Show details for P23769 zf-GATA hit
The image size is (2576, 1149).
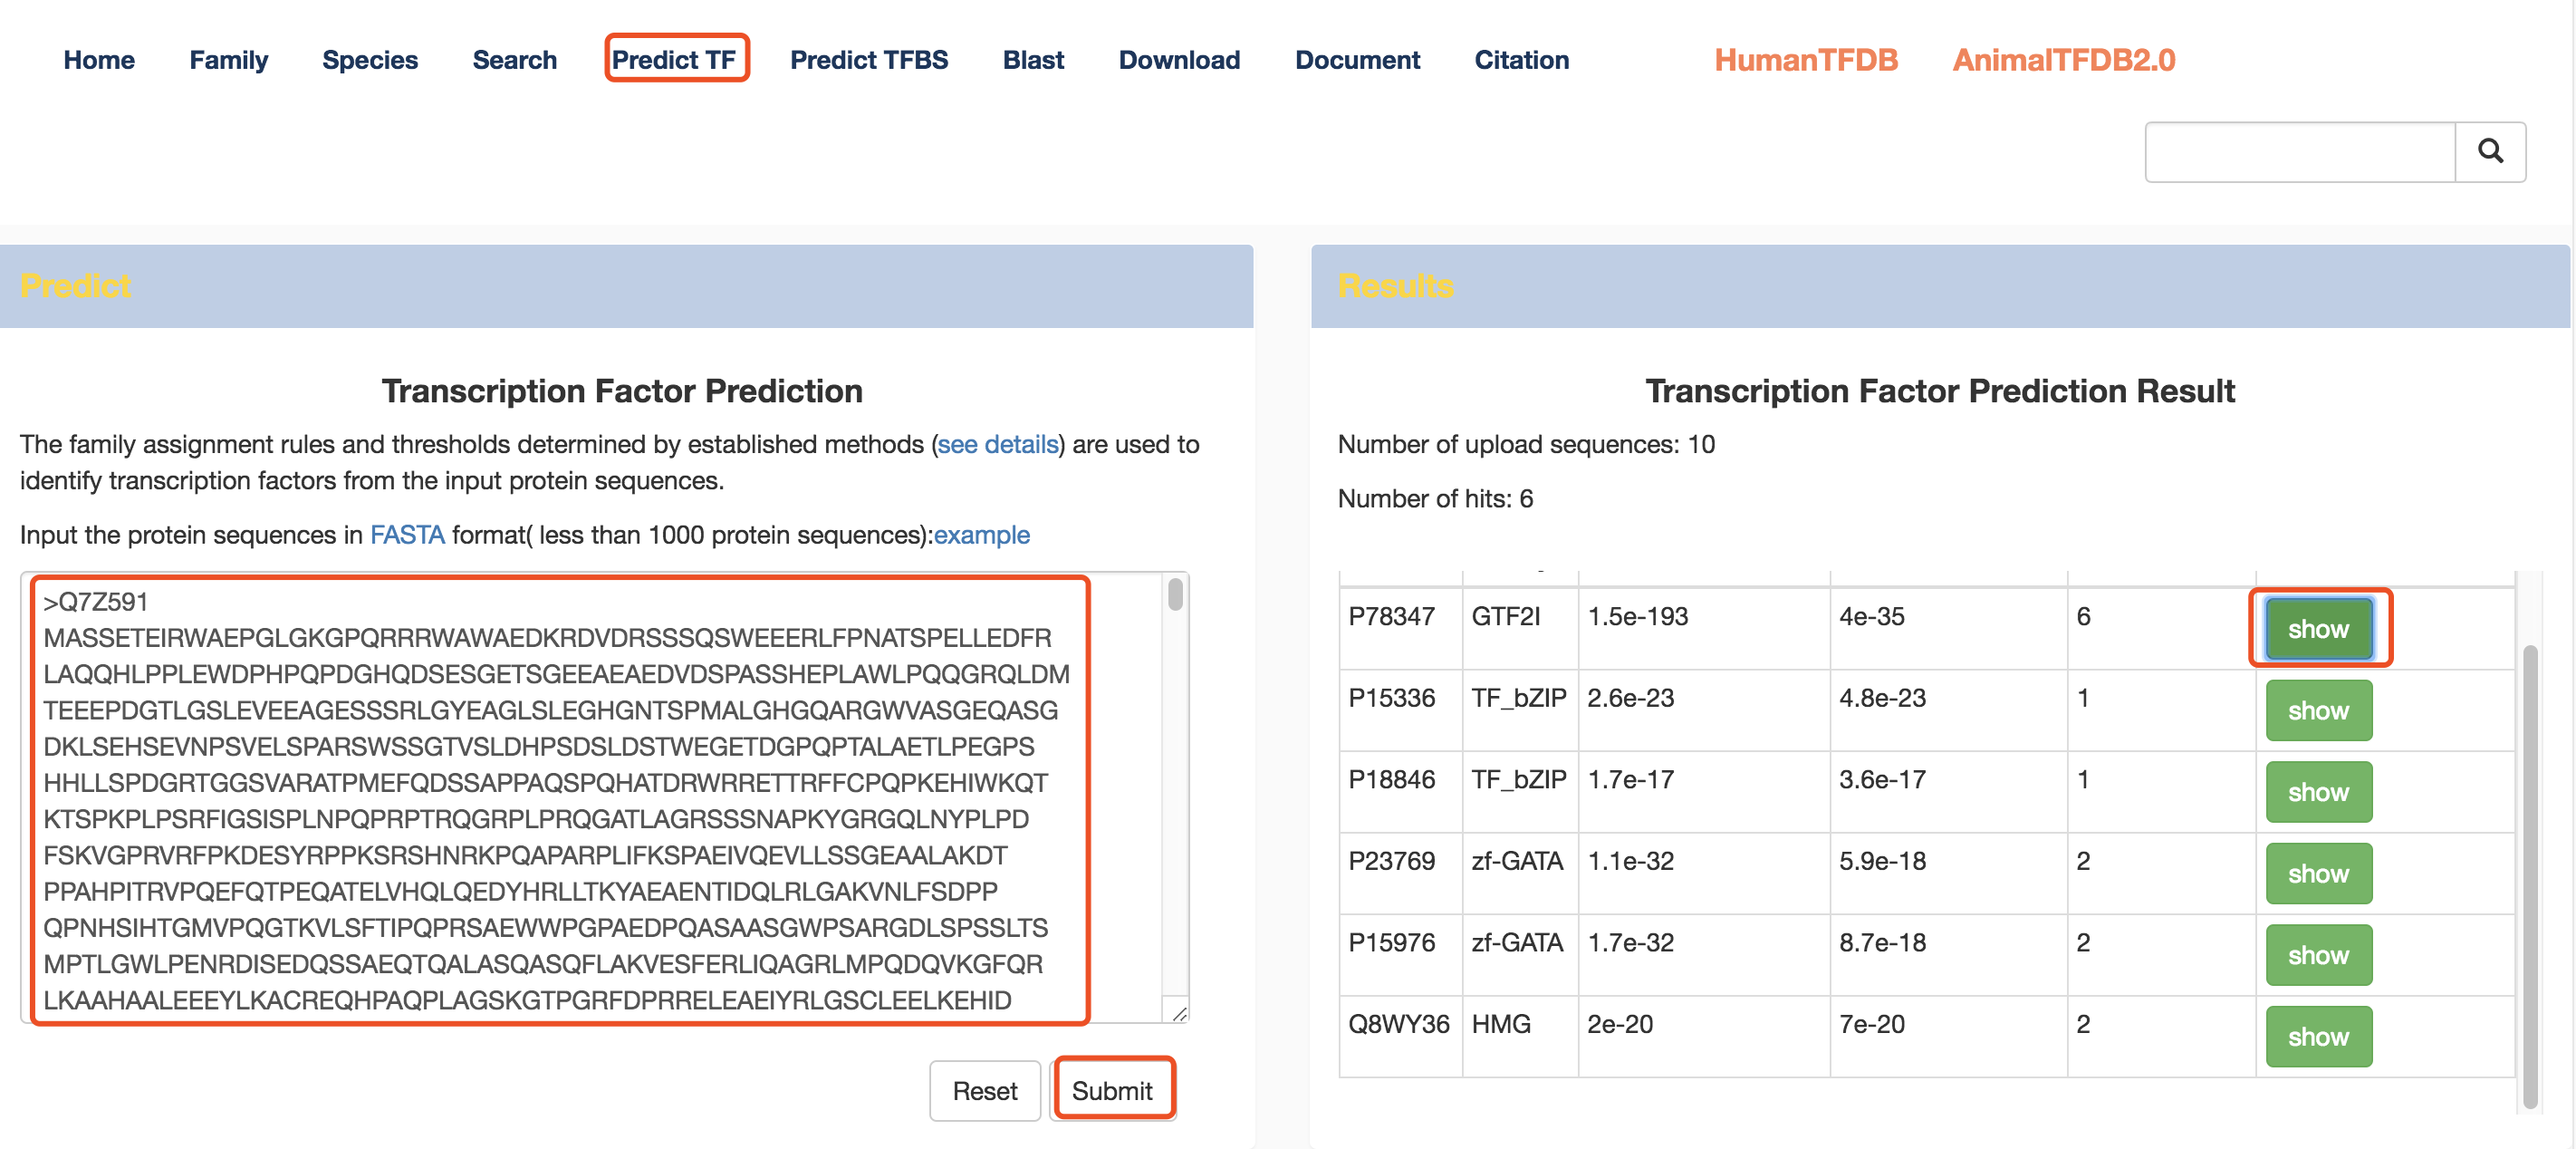pyautogui.click(x=2317, y=874)
